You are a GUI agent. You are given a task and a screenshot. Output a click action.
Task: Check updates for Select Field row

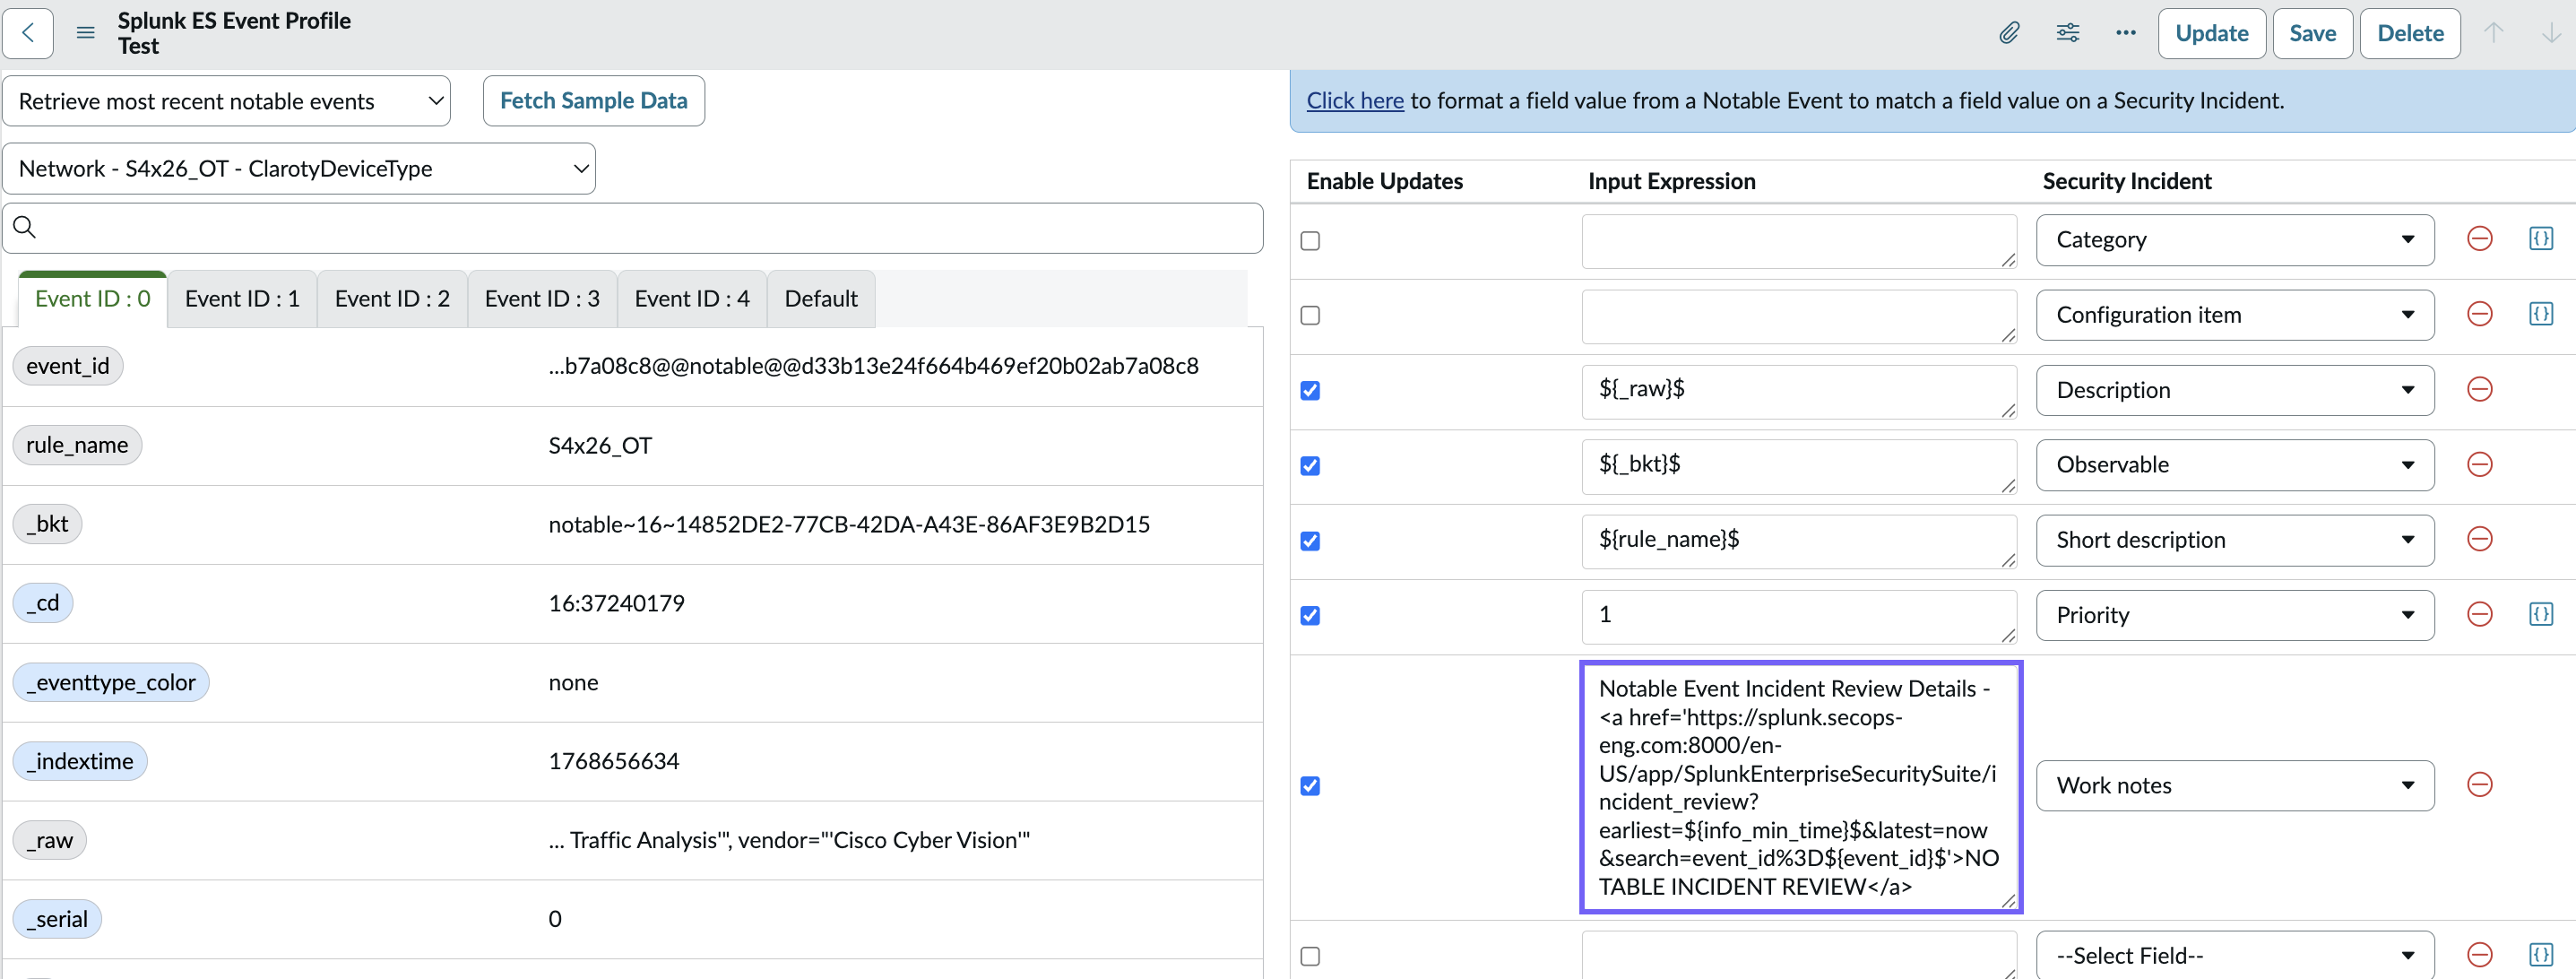pyautogui.click(x=1310, y=957)
